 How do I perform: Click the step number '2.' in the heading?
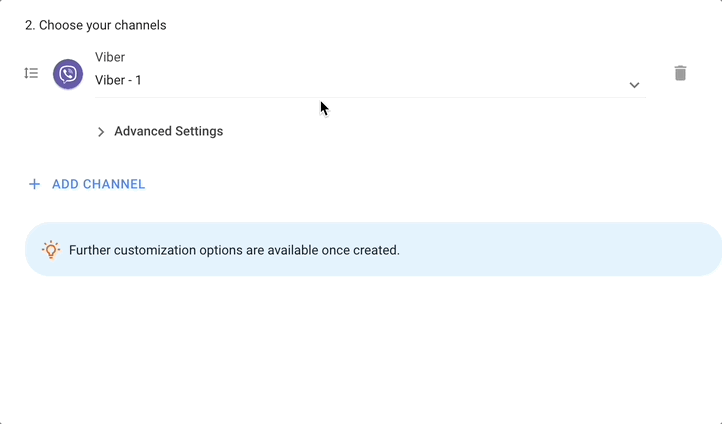pyautogui.click(x=30, y=25)
